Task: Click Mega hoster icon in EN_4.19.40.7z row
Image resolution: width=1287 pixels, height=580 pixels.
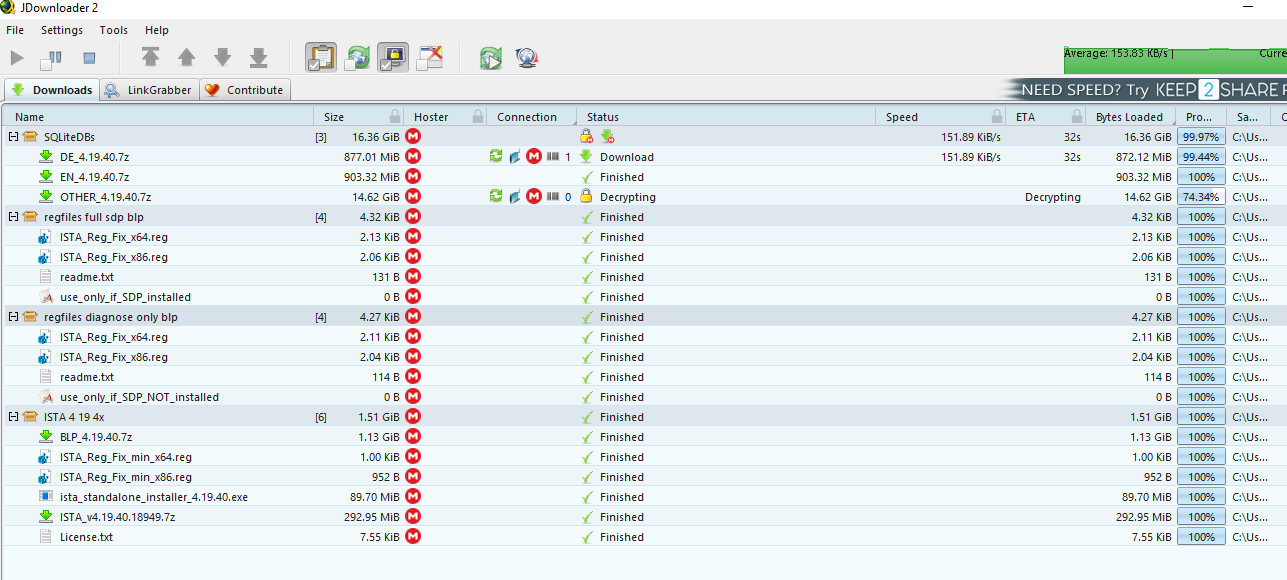Action: [413, 177]
